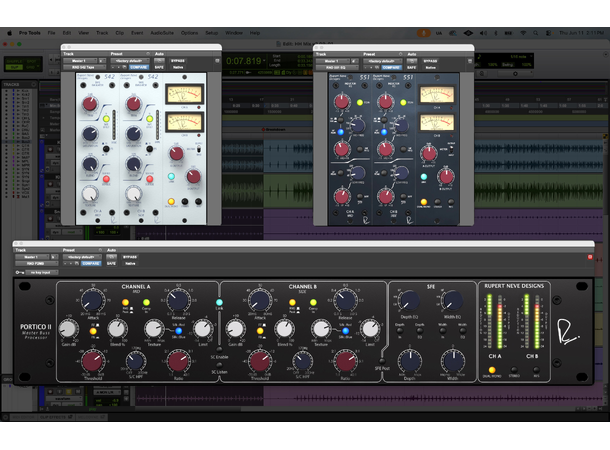Toggle Channel A RMS/Peak yellow button
Viewport: 610px width, 450px height.
tap(125, 302)
